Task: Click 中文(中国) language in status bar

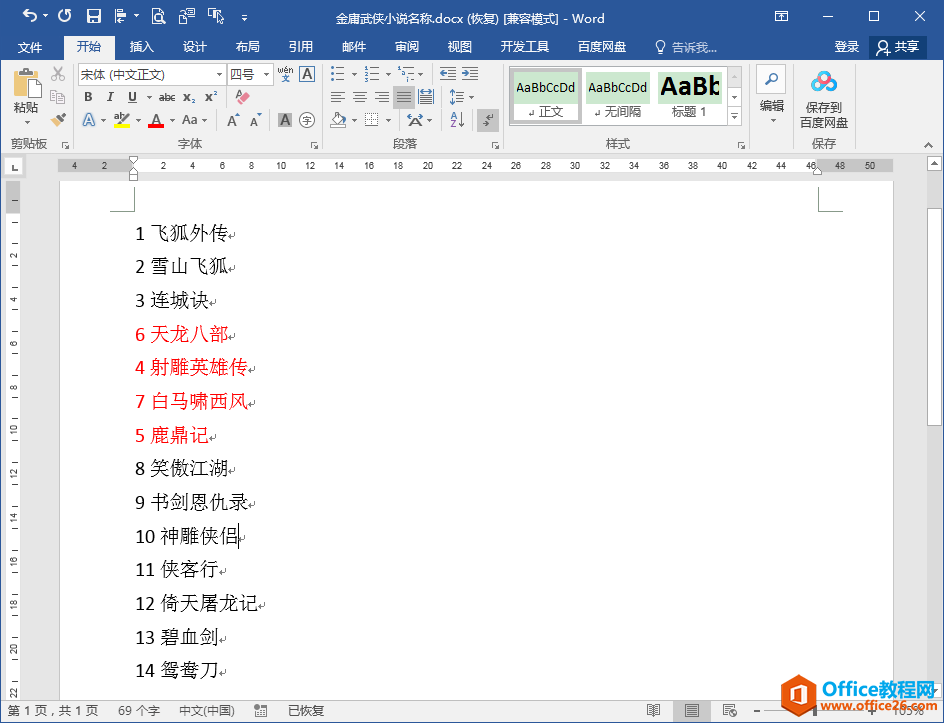Action: click(206, 710)
